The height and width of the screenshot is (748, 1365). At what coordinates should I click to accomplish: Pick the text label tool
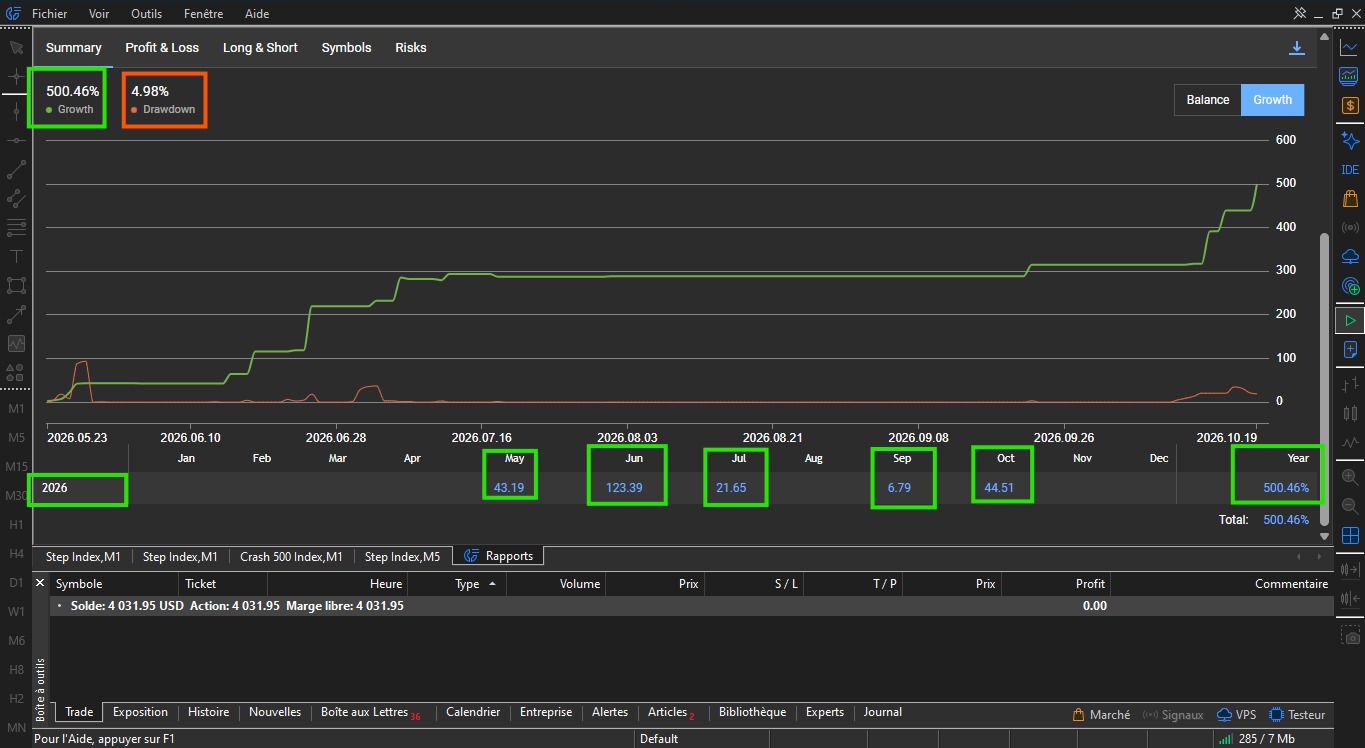click(x=16, y=257)
